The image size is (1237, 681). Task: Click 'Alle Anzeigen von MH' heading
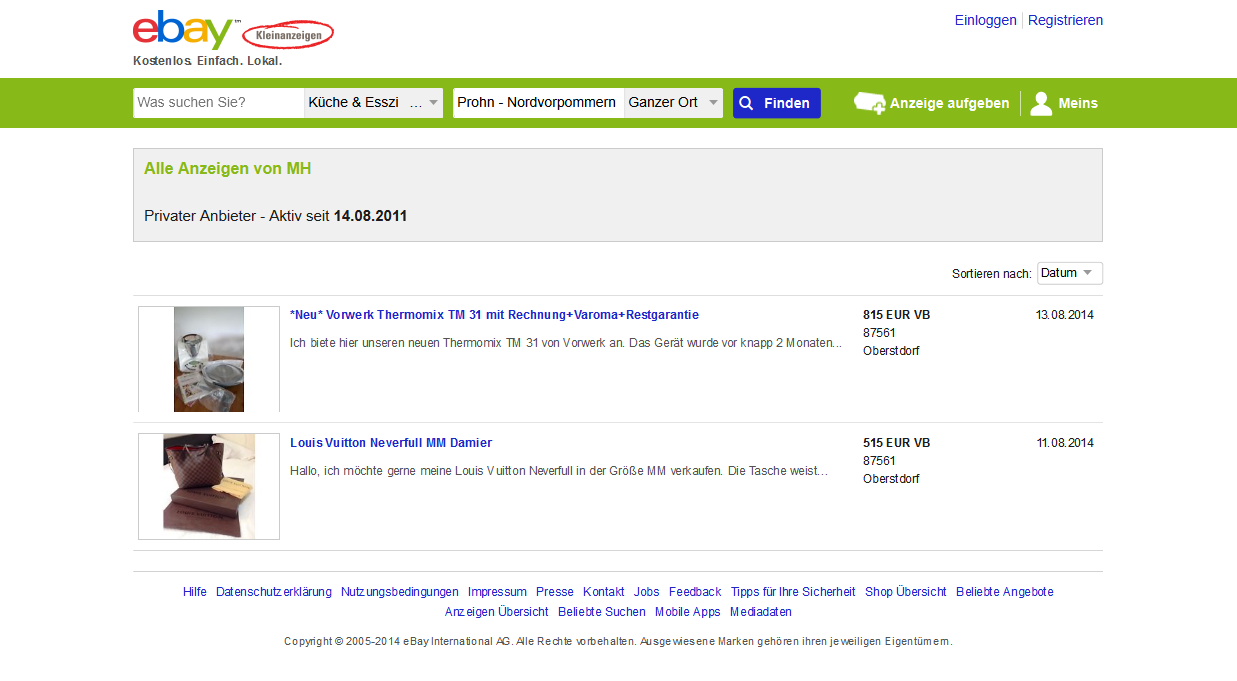227,169
